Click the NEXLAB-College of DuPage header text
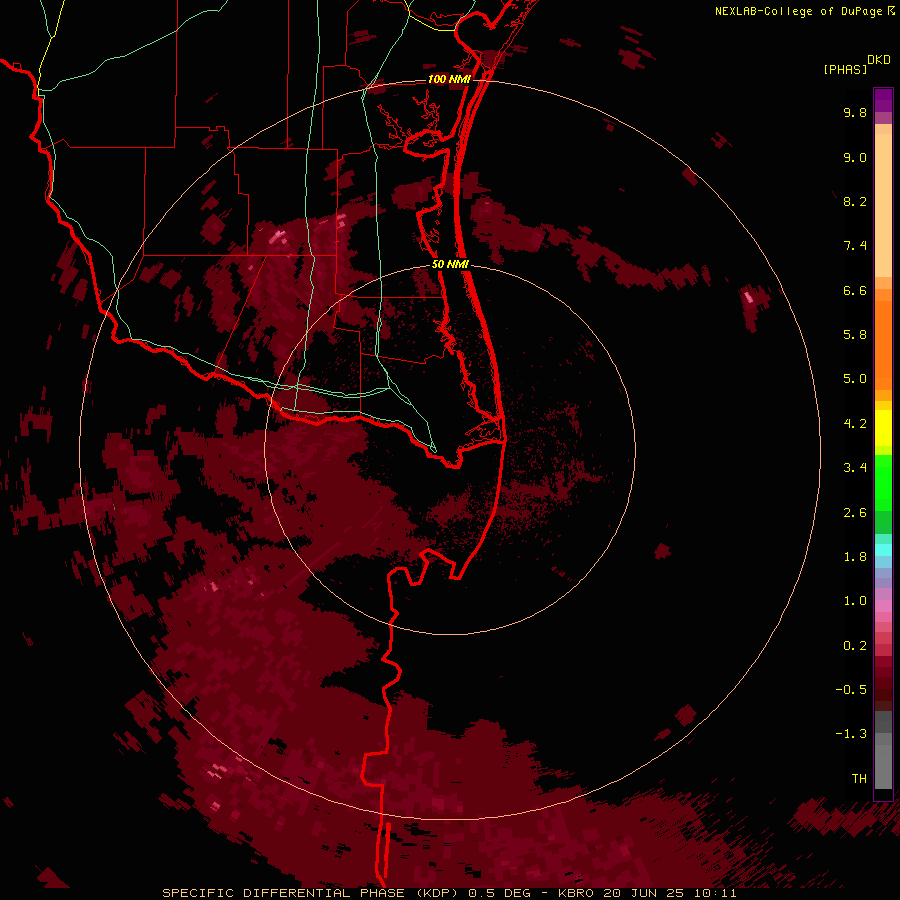This screenshot has width=900, height=900. (801, 11)
